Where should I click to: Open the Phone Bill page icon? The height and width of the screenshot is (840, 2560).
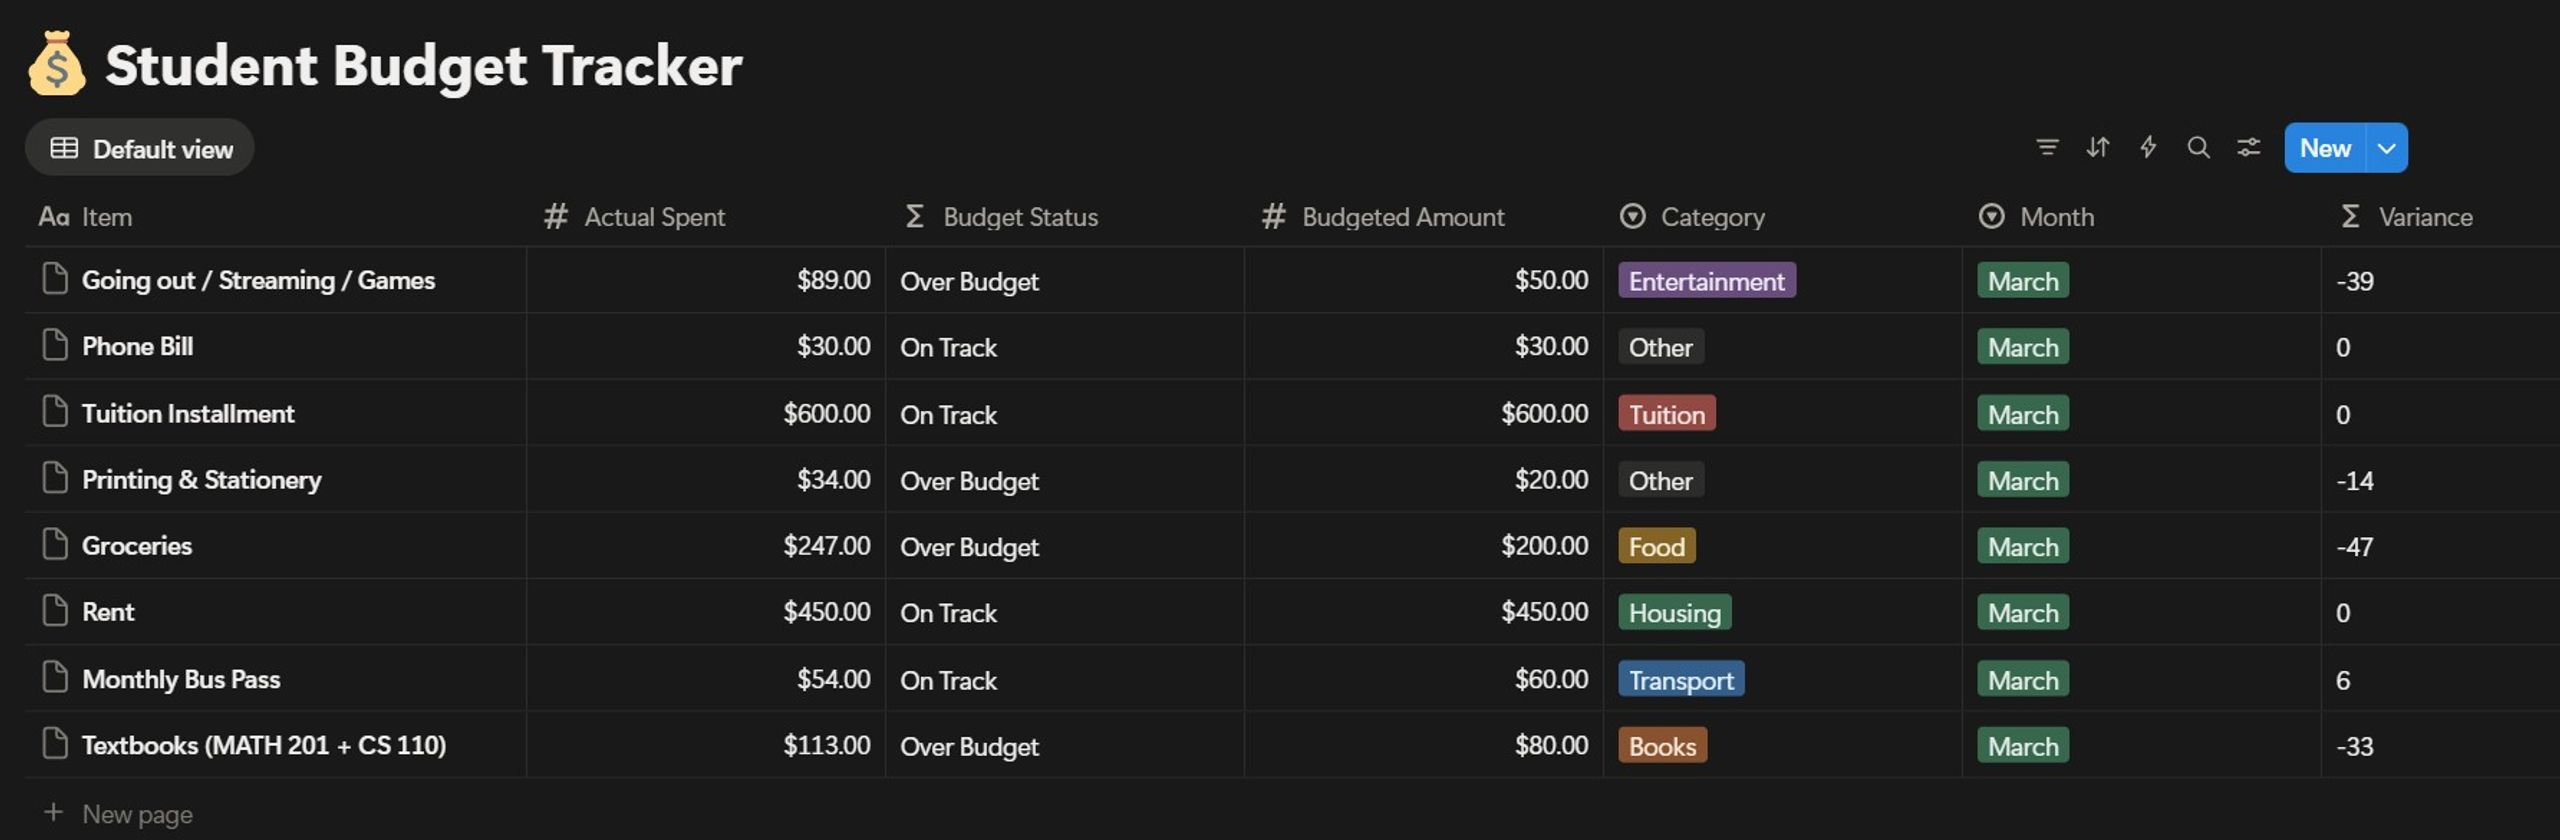pos(55,345)
